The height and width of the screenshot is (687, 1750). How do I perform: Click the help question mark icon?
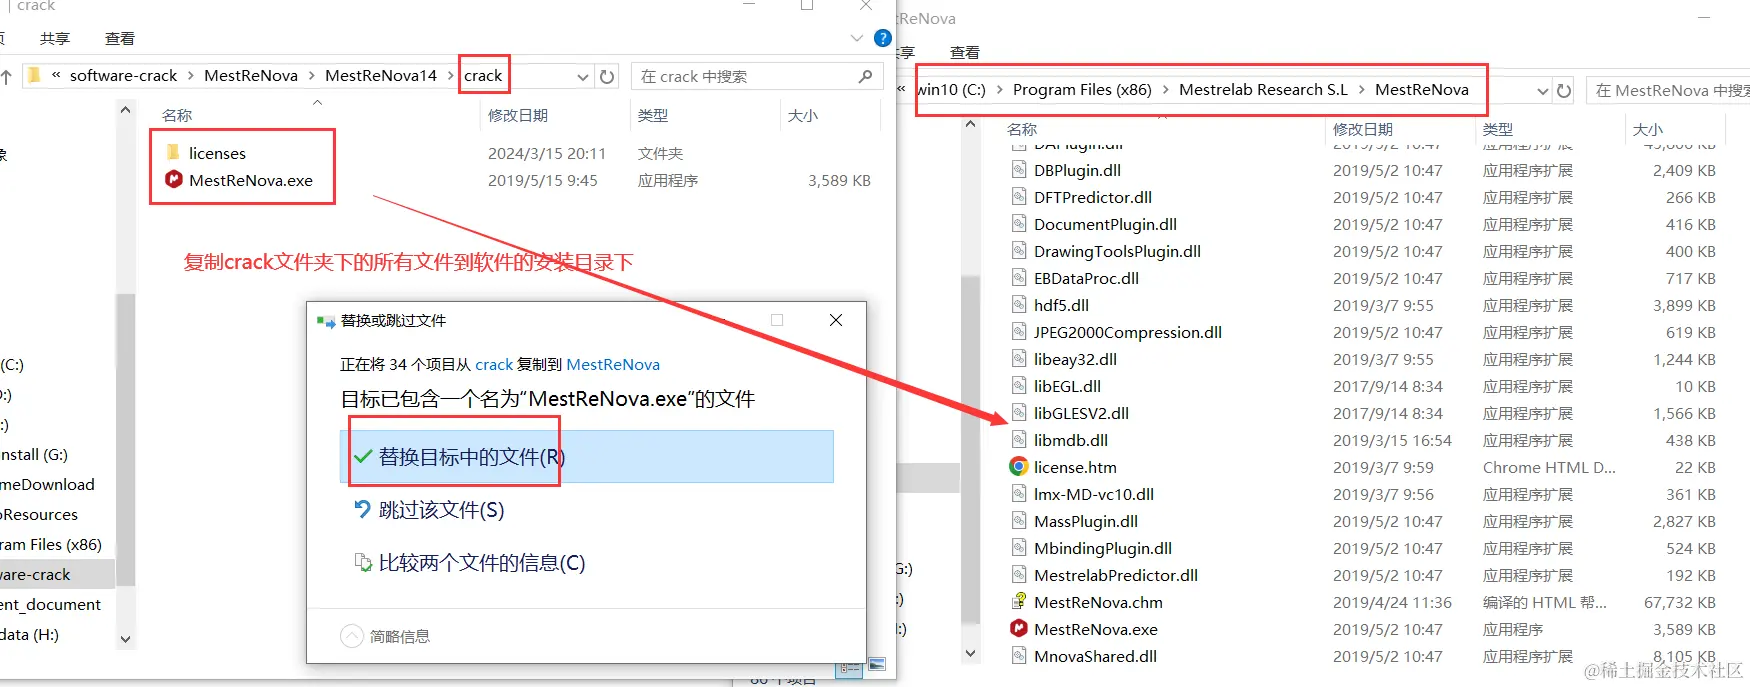882,38
